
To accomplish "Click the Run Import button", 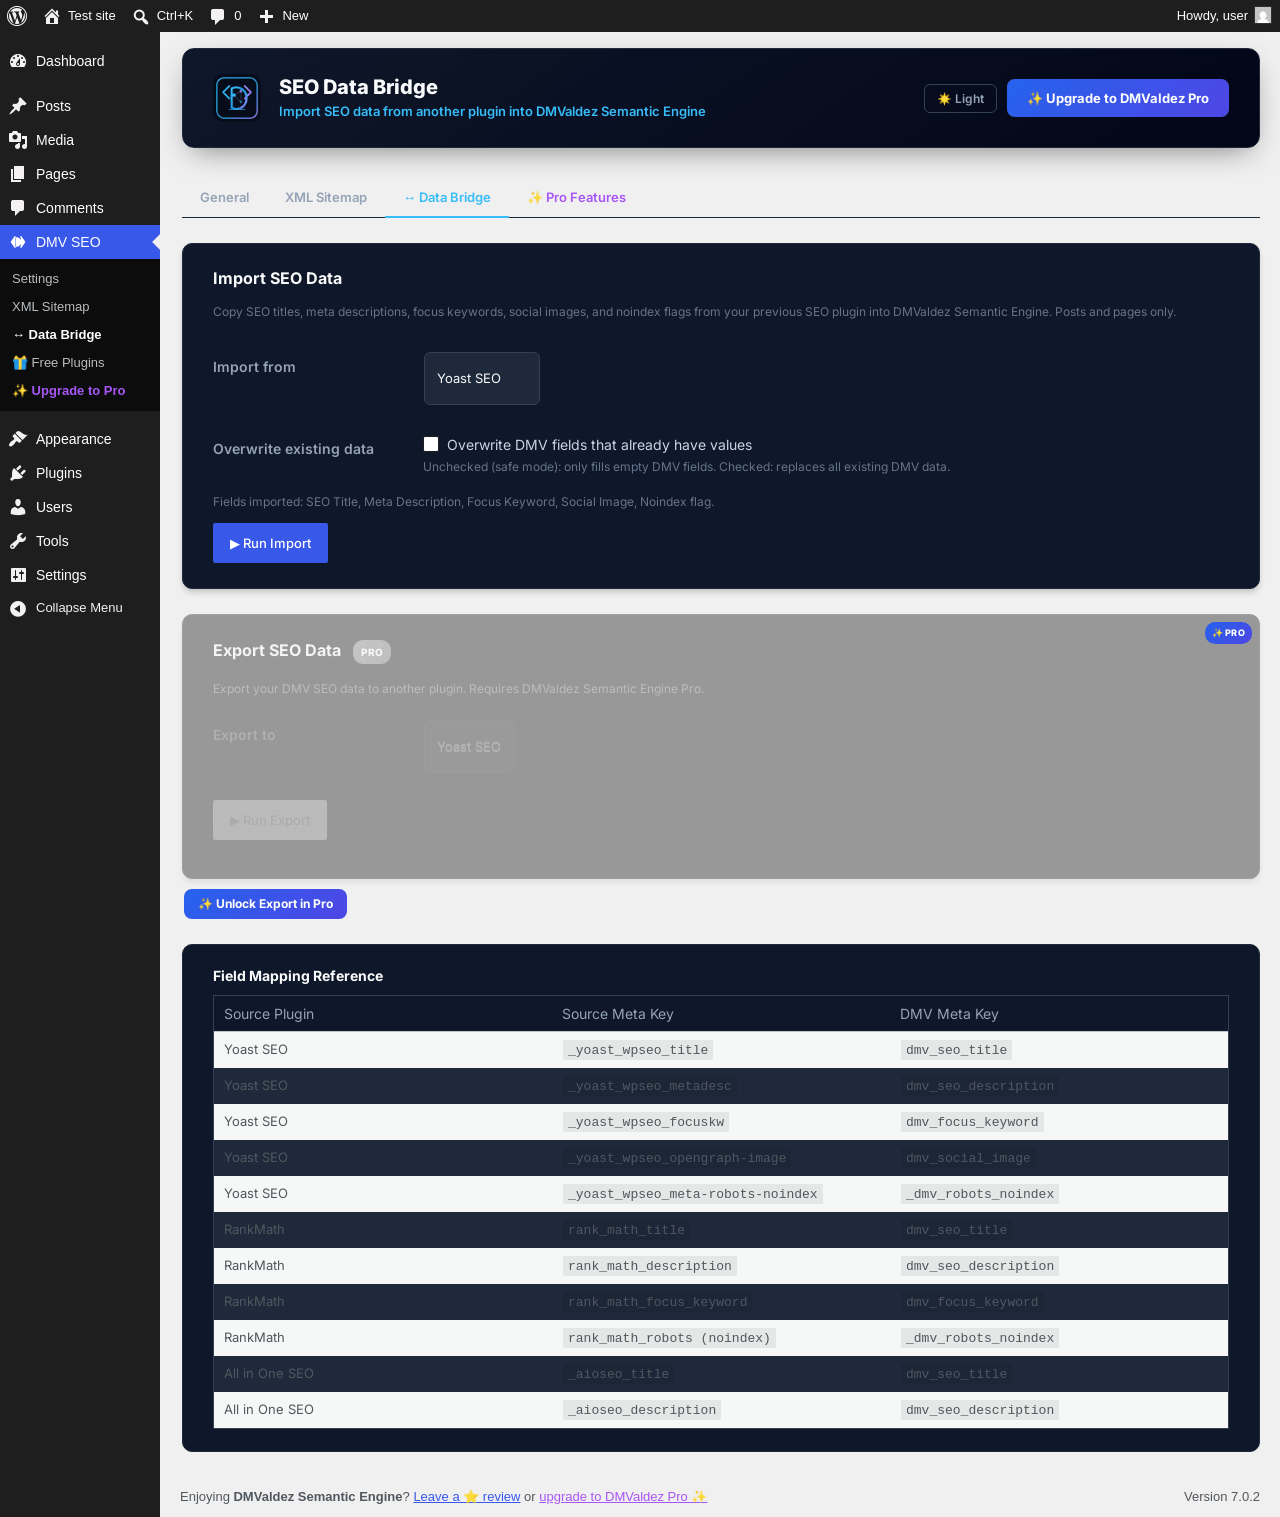I will 270,543.
